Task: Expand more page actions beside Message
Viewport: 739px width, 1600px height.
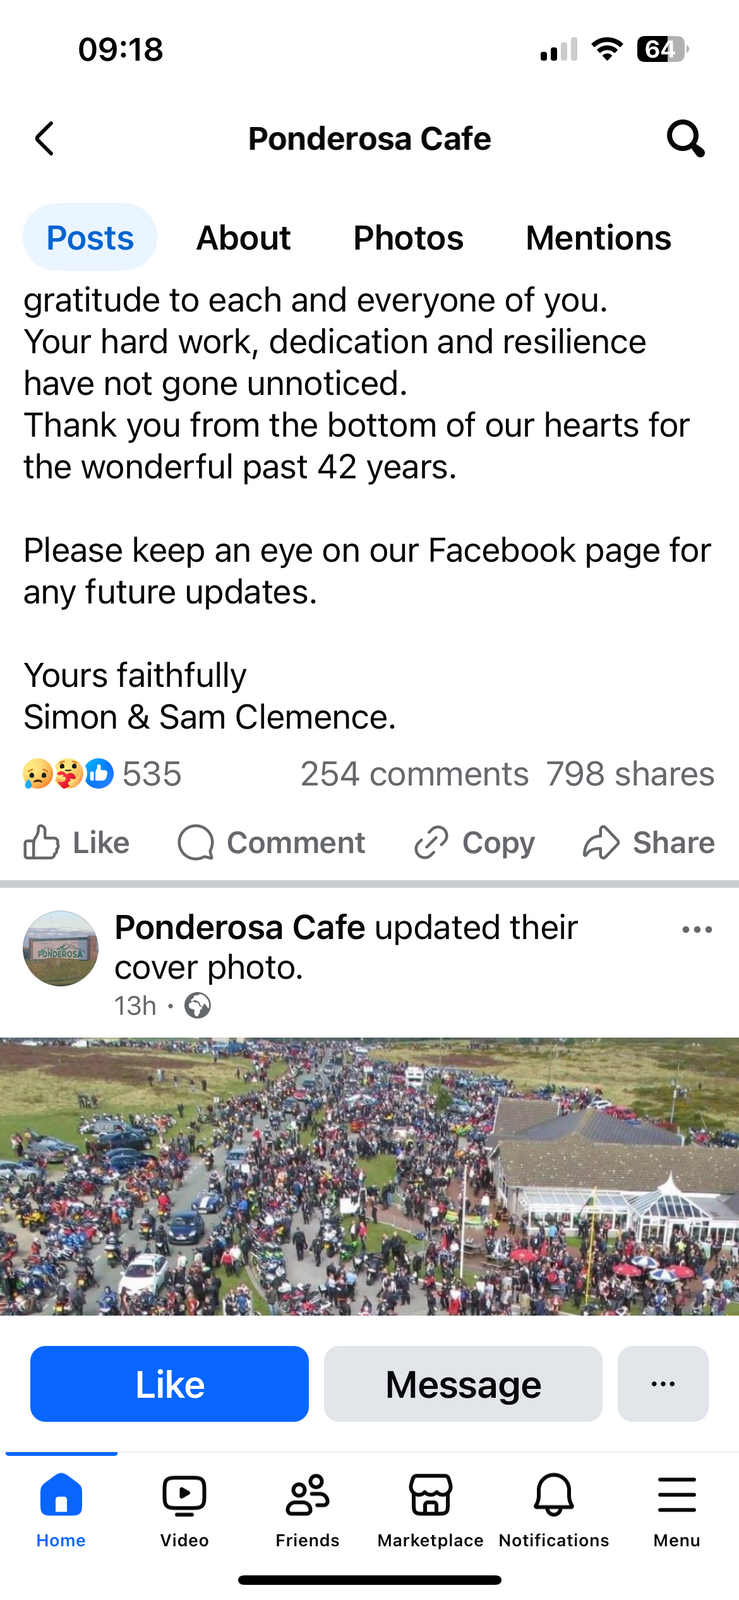Action: [663, 1384]
